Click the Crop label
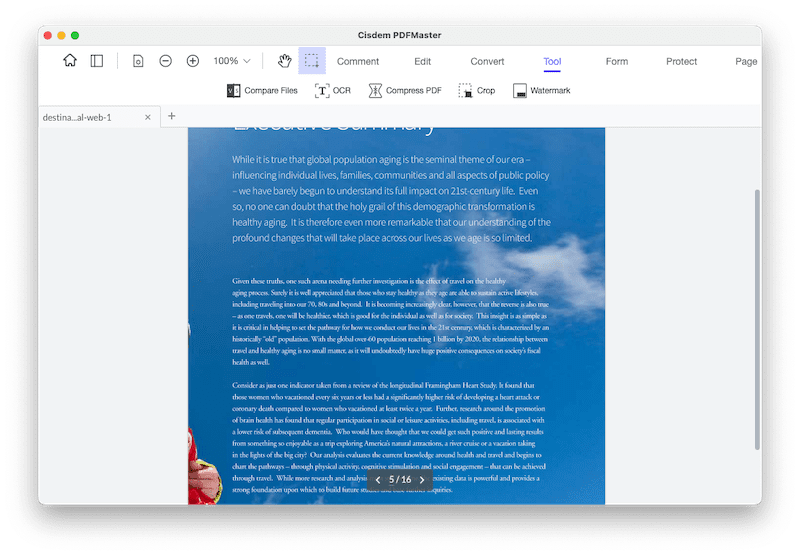 (486, 90)
